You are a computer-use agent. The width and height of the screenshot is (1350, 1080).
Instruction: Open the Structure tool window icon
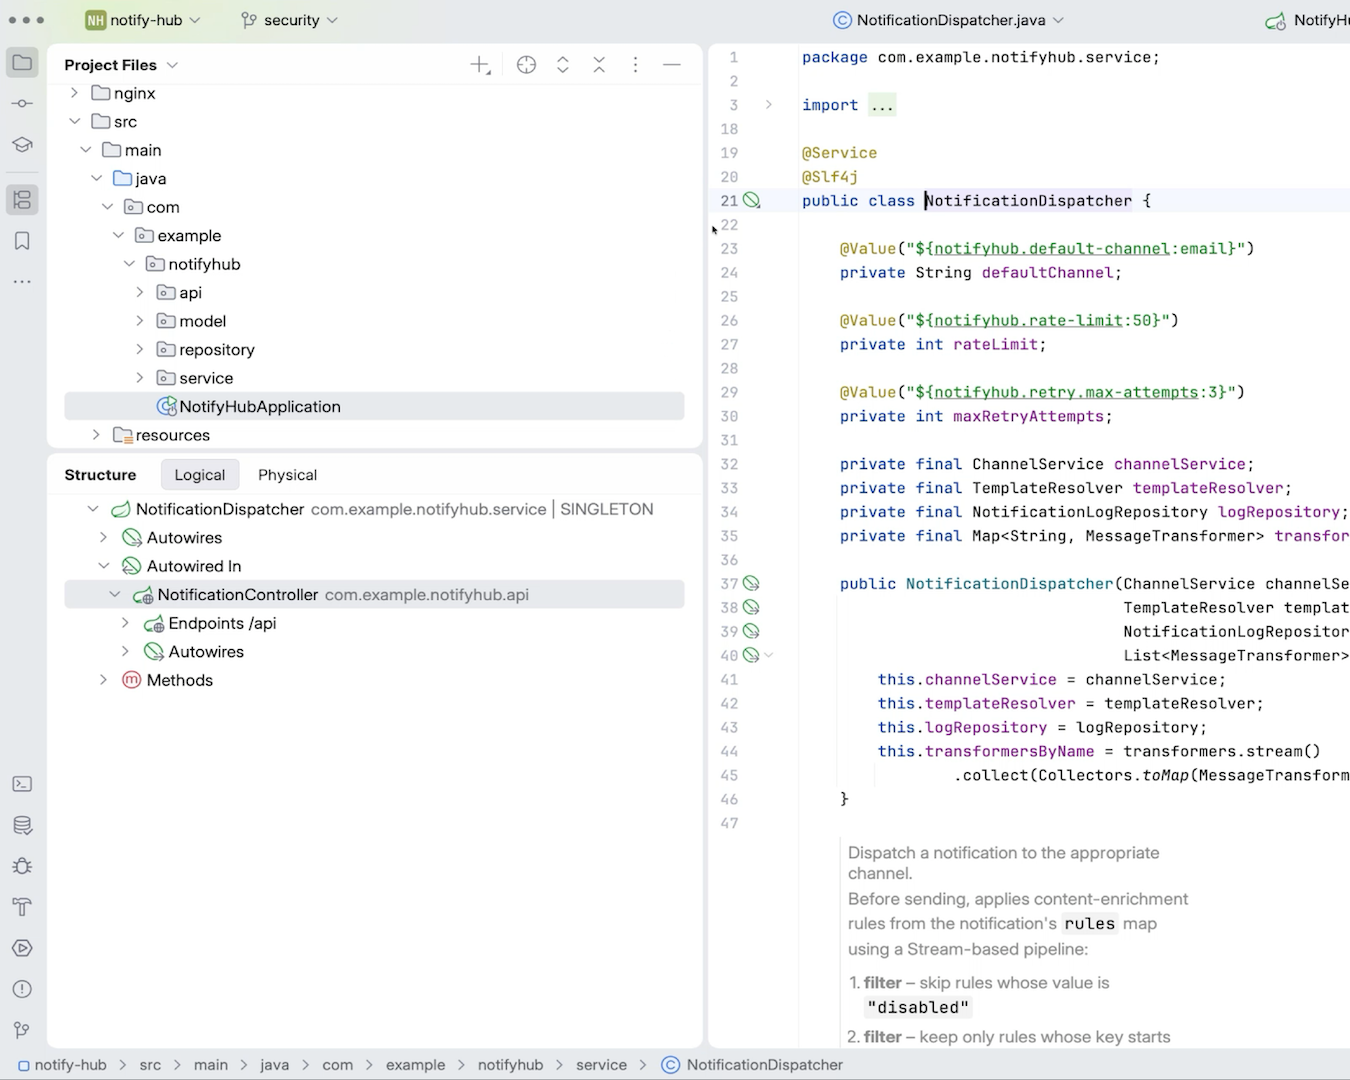(22, 200)
